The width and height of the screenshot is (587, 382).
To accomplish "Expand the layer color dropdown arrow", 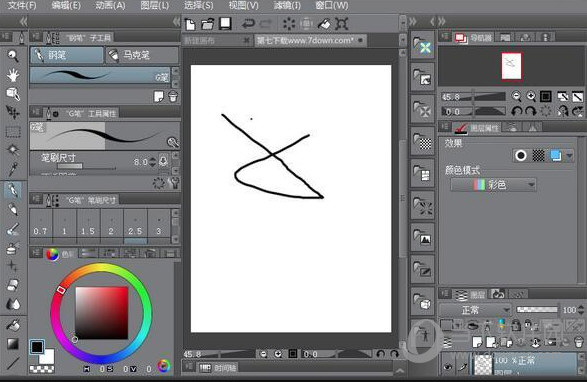I will (x=569, y=155).
